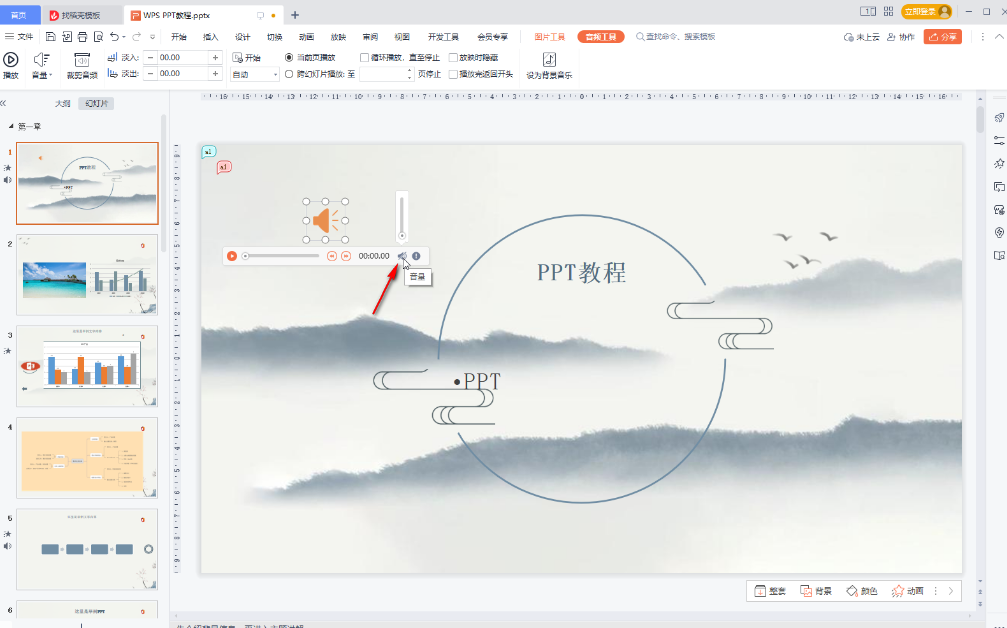Open the 文件 menu
This screenshot has width=1007, height=628.
coord(24,36)
